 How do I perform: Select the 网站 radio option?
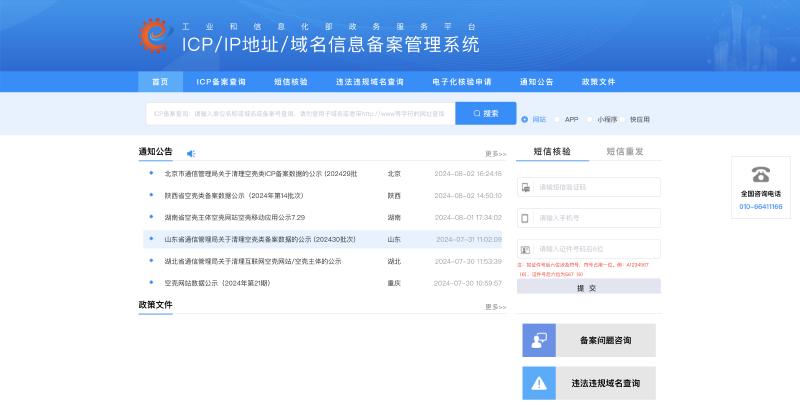525,119
